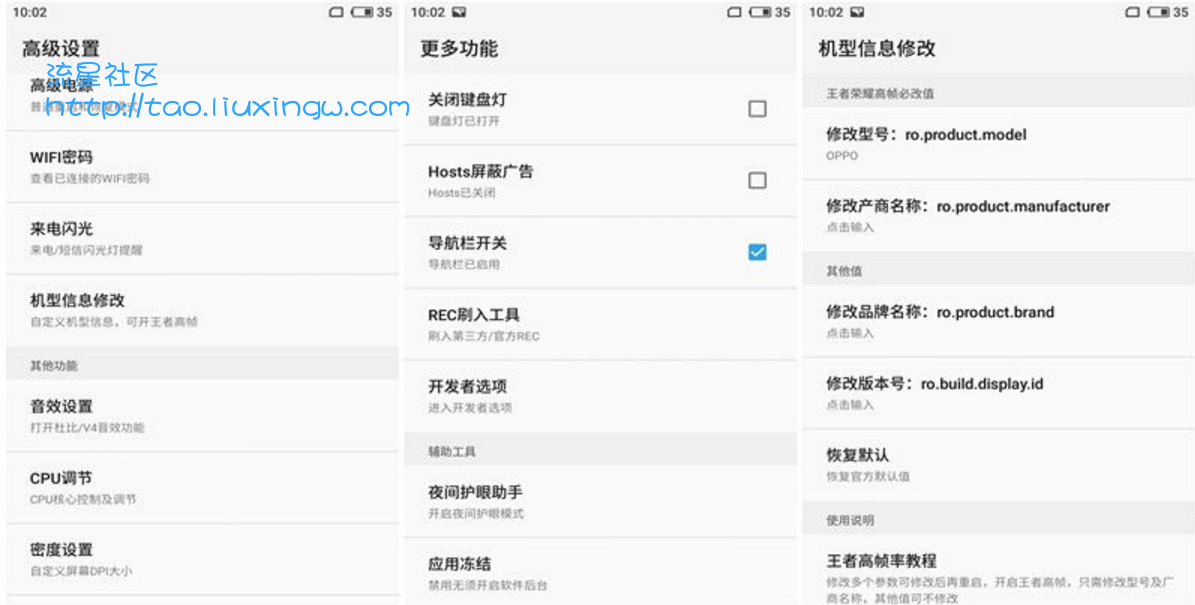Viewport: 1195px width, 605px height.
Task: Click the 10:02 clock on 更多功能 screen
Action: click(x=428, y=12)
